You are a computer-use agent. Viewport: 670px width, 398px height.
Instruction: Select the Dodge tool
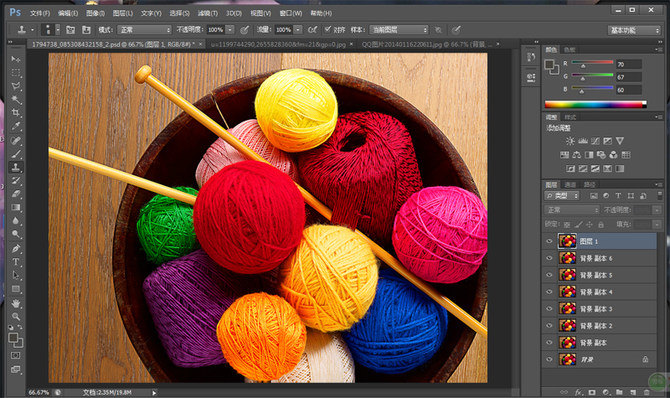click(16, 234)
